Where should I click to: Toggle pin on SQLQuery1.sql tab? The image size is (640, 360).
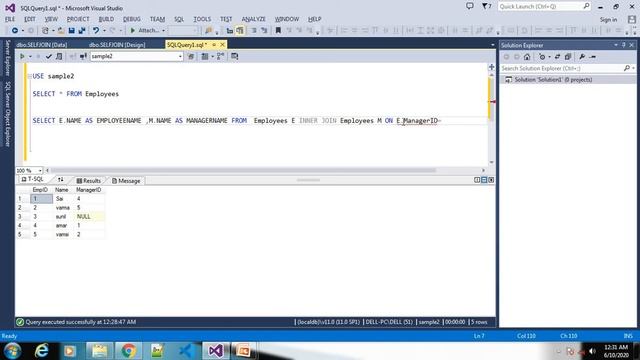click(214, 44)
